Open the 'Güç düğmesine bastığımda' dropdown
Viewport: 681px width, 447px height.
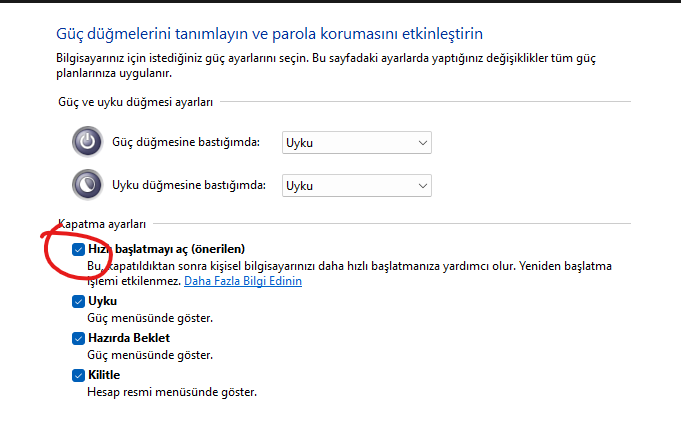coord(357,142)
